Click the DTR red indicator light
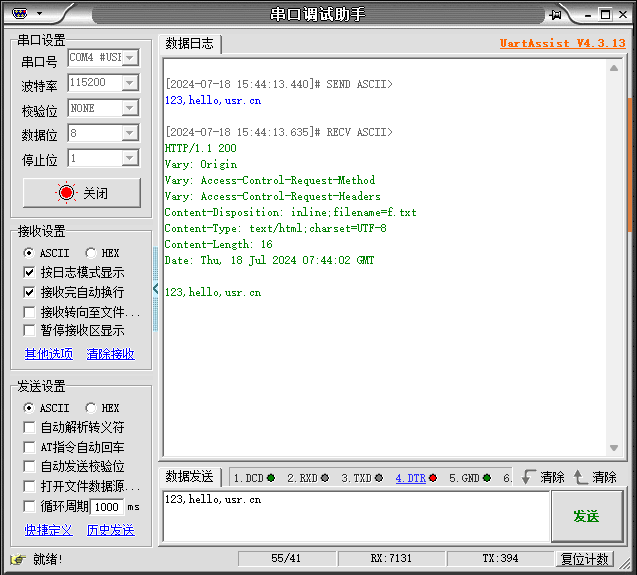Viewport: 637px width, 575px height. (432, 478)
